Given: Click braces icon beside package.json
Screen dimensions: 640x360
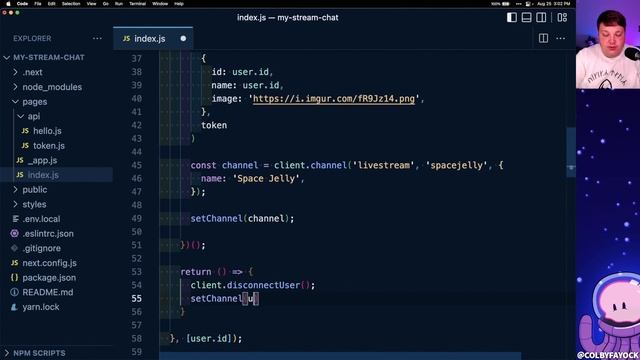Looking at the screenshot, I should pos(15,278).
